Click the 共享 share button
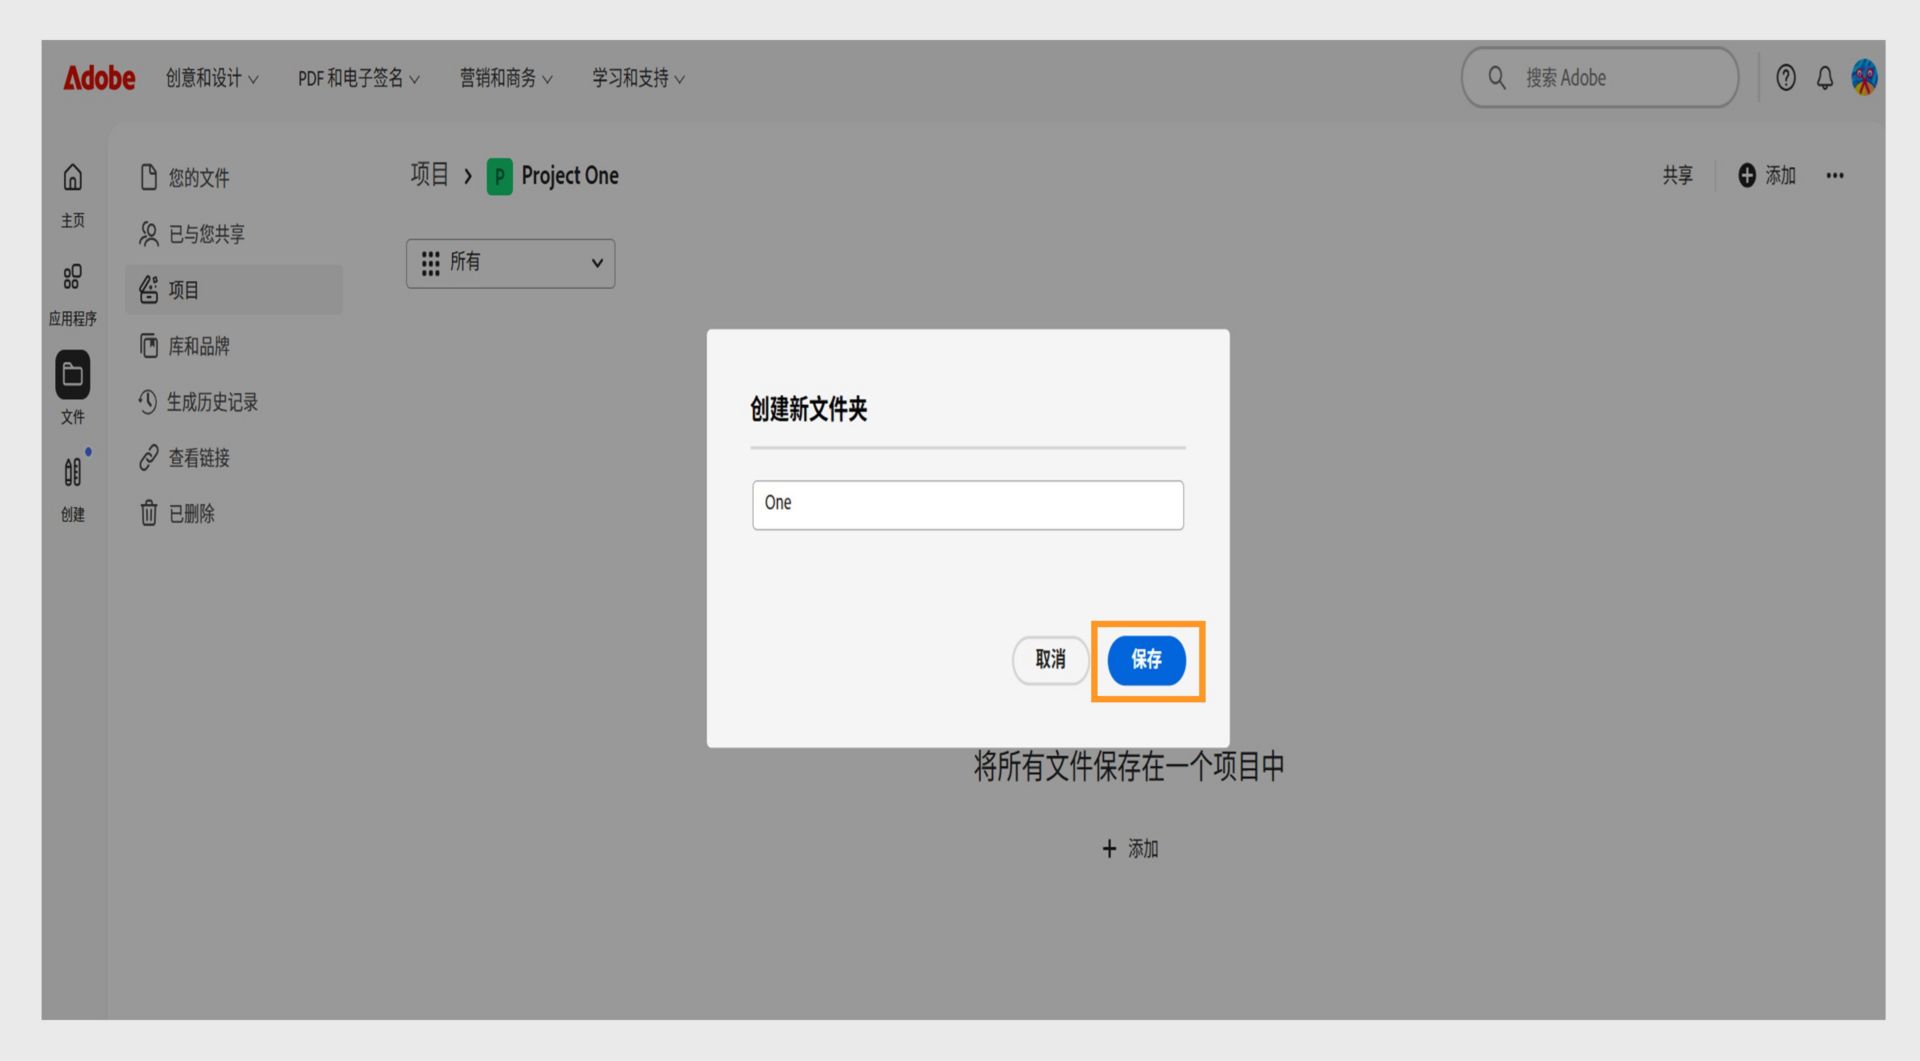 [1677, 175]
